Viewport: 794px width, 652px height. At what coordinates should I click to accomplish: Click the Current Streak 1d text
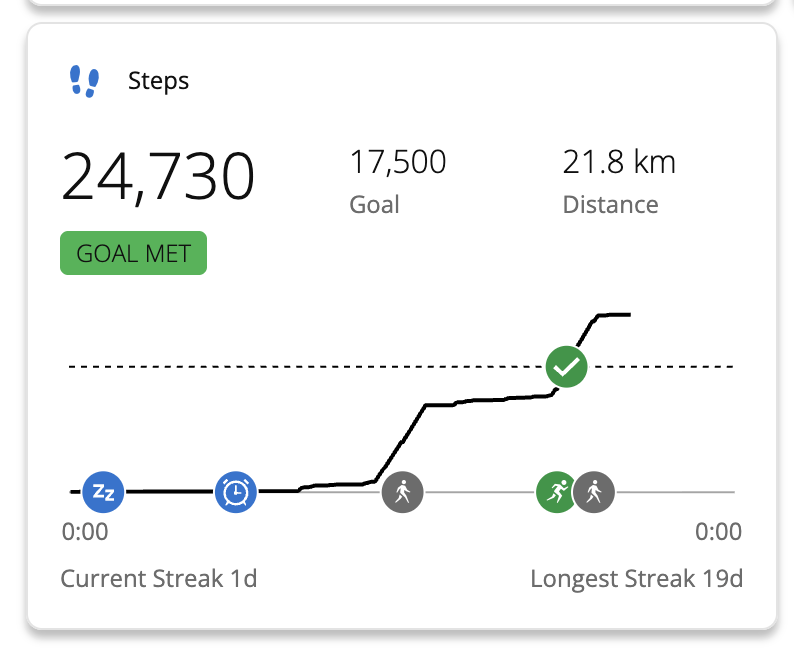(158, 578)
